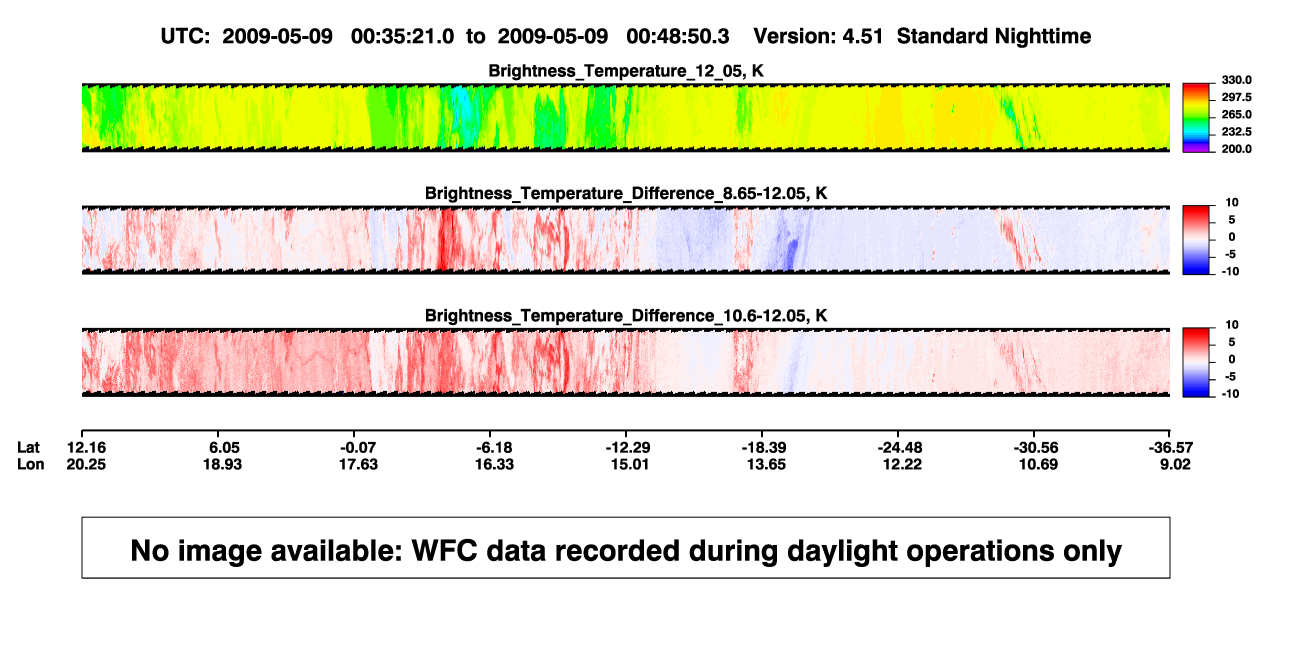Click latitude value '-0.07'
1300x667 pixels.
click(360, 446)
